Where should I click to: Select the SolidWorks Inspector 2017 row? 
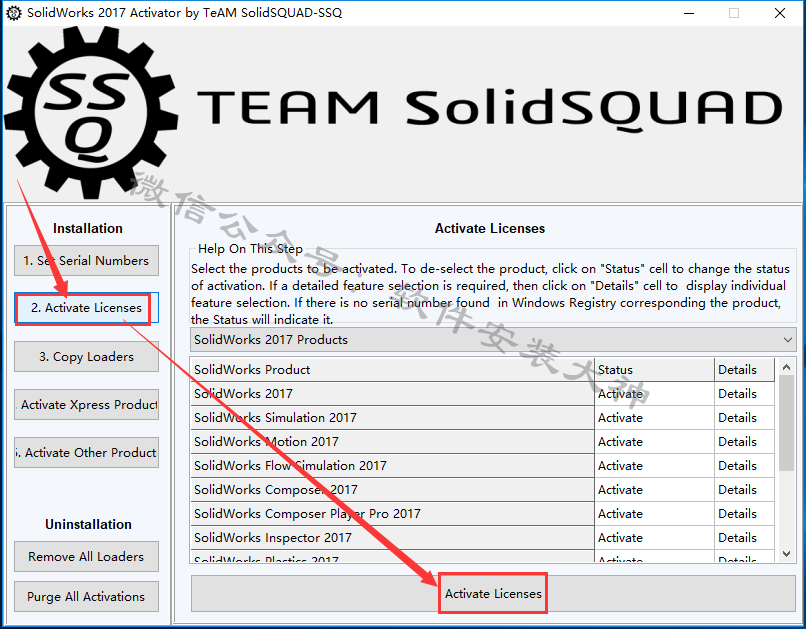(392, 538)
